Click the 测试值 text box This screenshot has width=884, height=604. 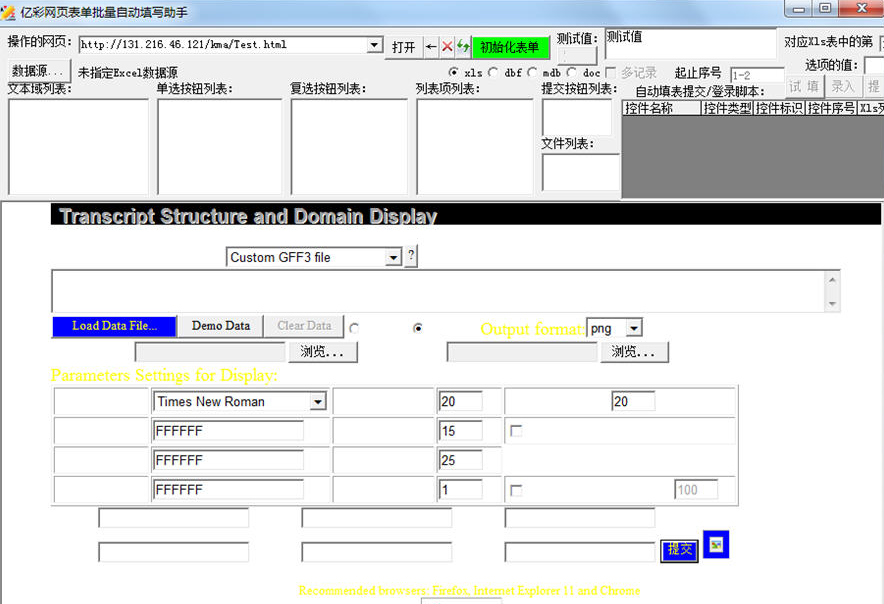(690, 43)
